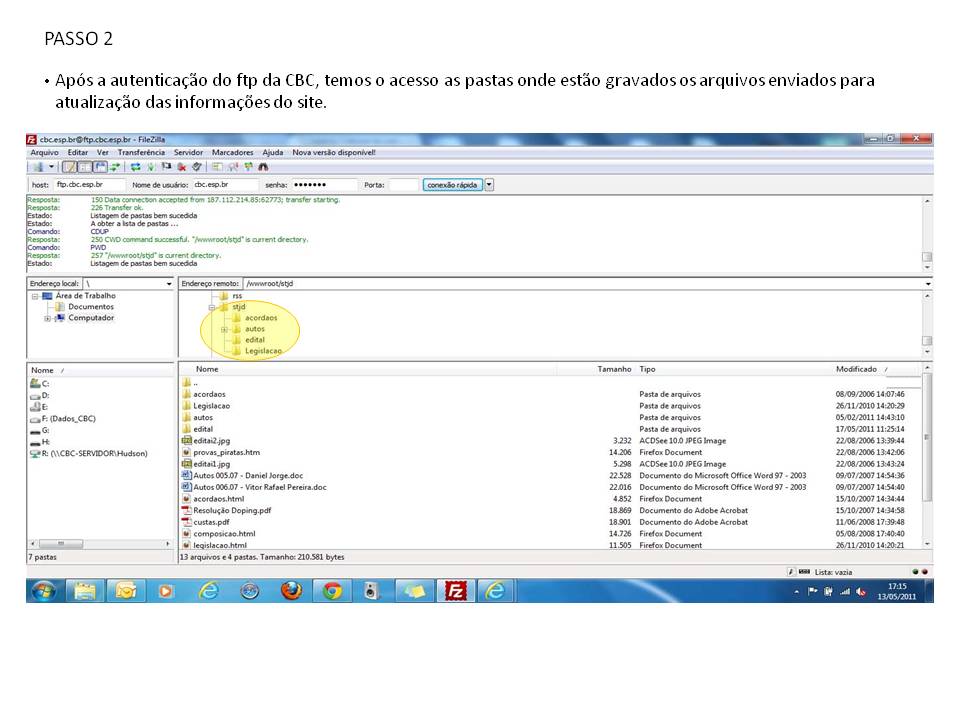Viewport: 960px width, 720px height.
Task: Toggle the message log view icon
Action: pos(70,167)
